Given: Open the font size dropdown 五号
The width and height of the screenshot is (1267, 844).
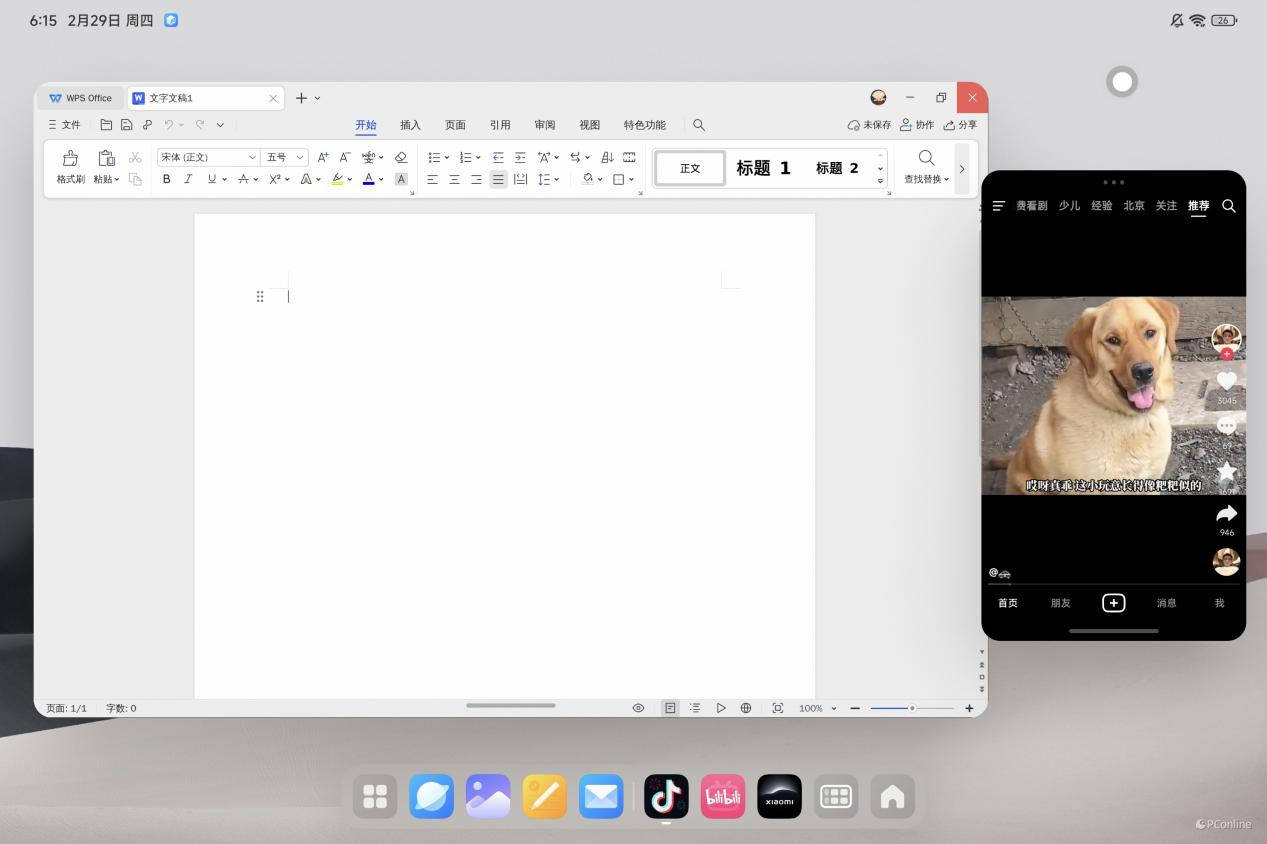Looking at the screenshot, I should [x=285, y=157].
